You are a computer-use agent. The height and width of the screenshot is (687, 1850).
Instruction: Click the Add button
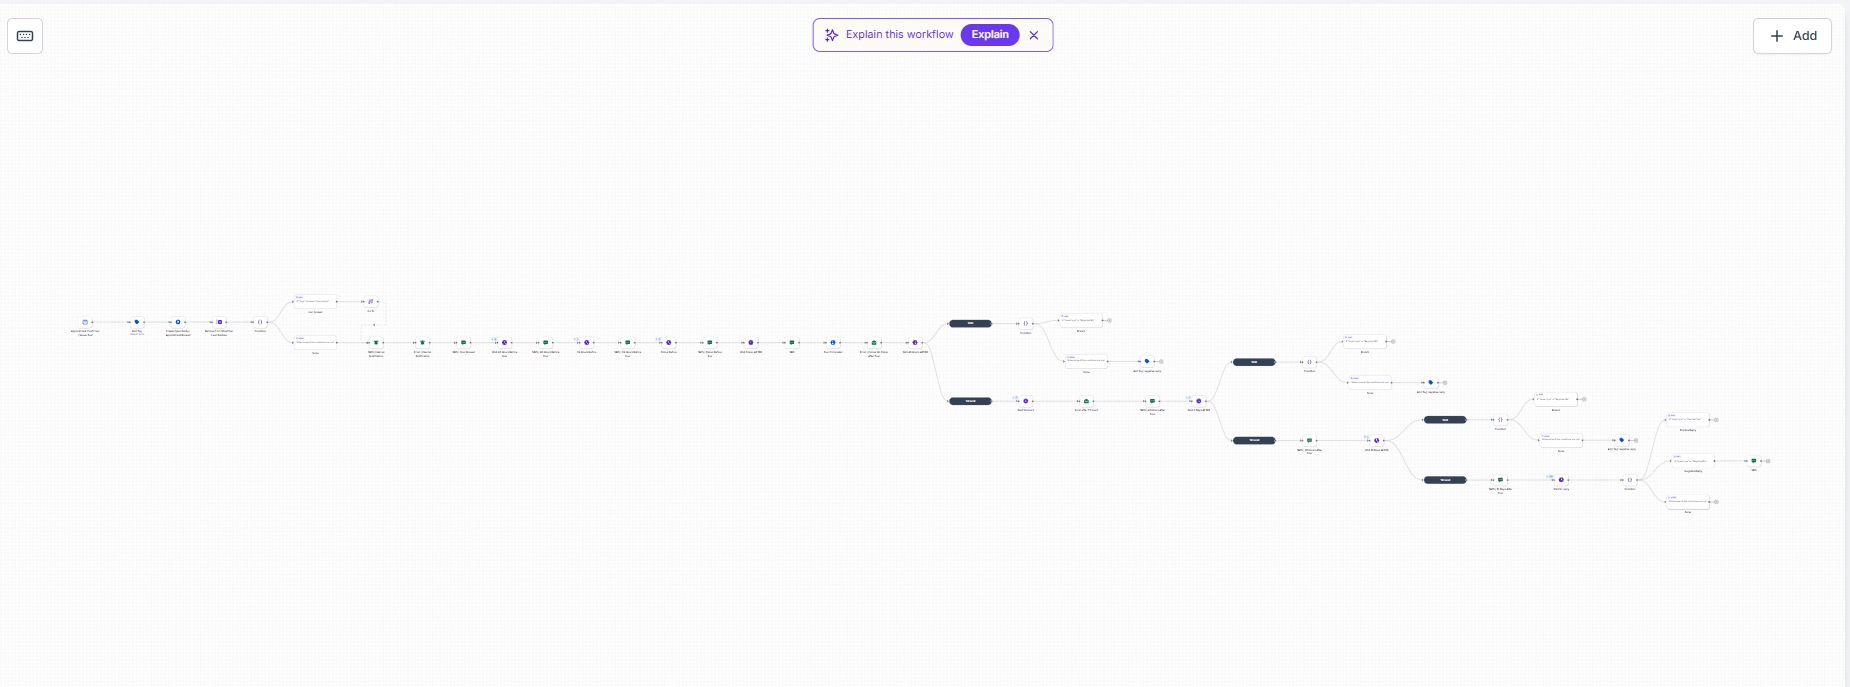[x=1792, y=36]
